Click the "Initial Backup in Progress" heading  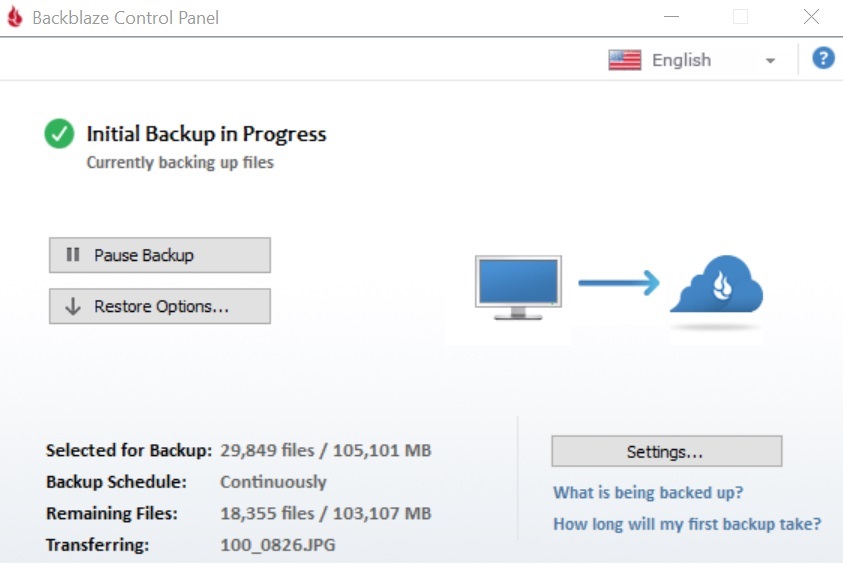click(206, 134)
